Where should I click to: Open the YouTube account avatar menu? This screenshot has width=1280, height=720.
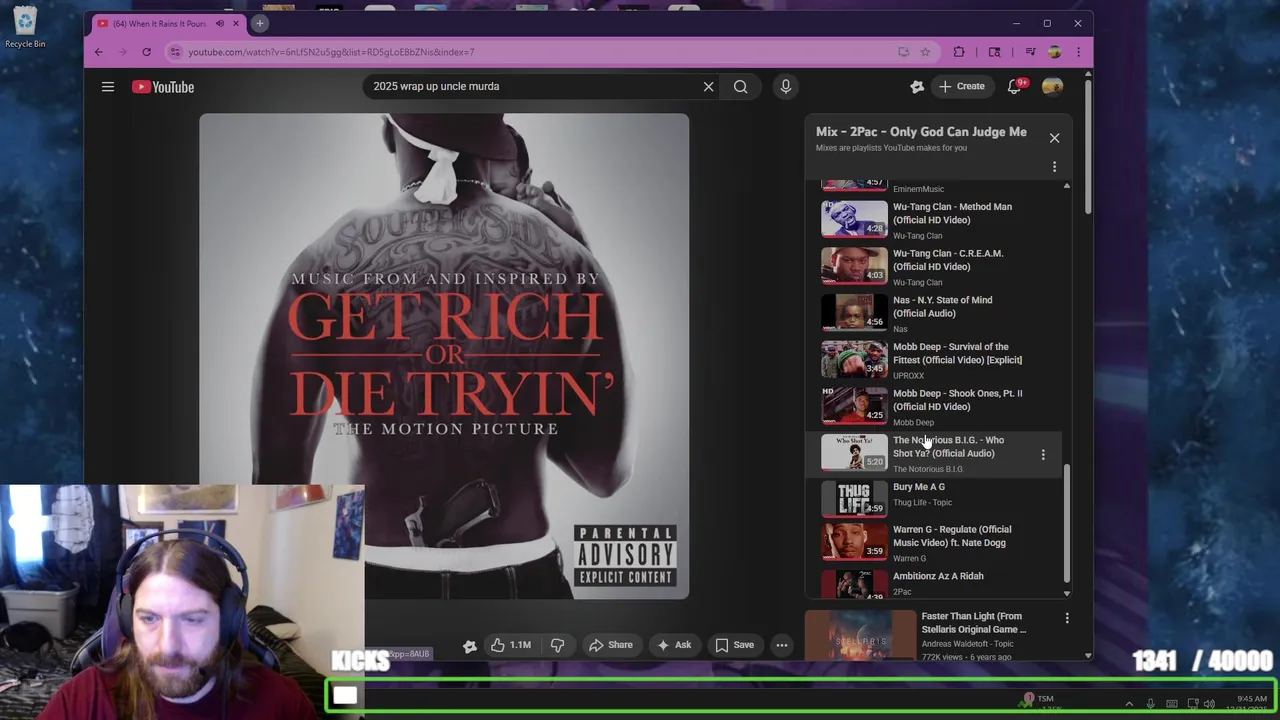tap(1052, 87)
